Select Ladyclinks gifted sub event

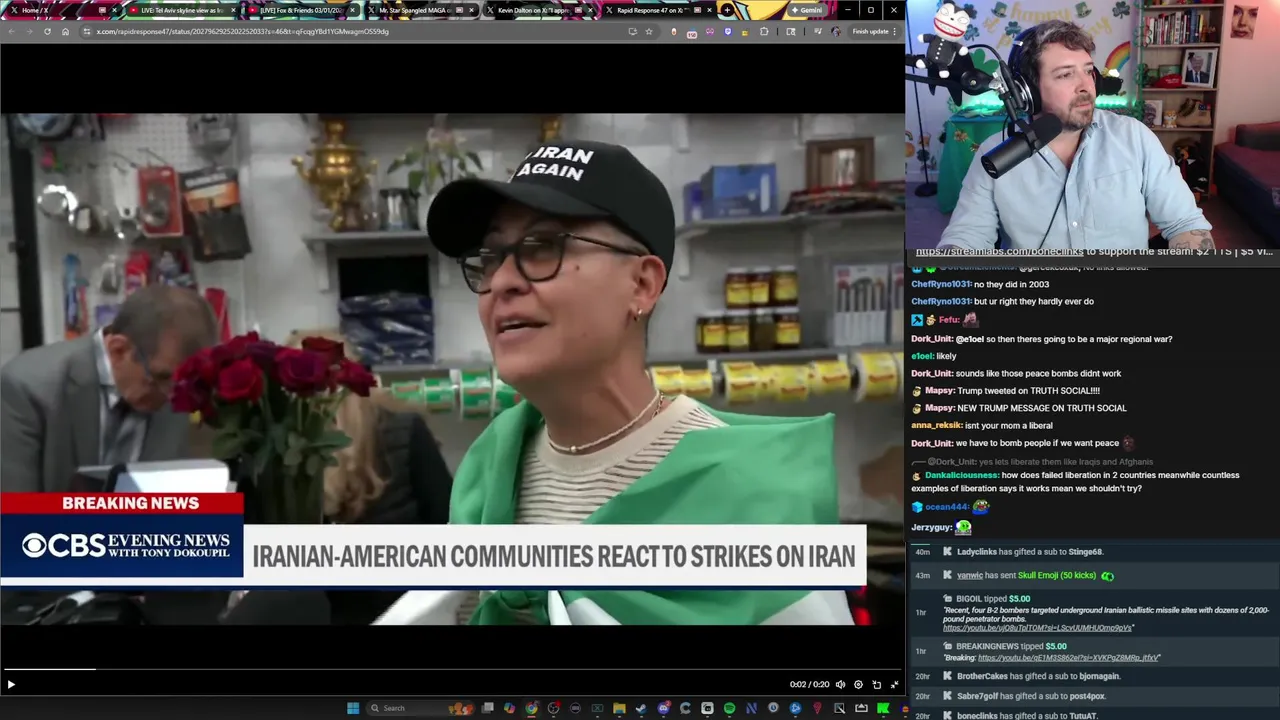1030,552
